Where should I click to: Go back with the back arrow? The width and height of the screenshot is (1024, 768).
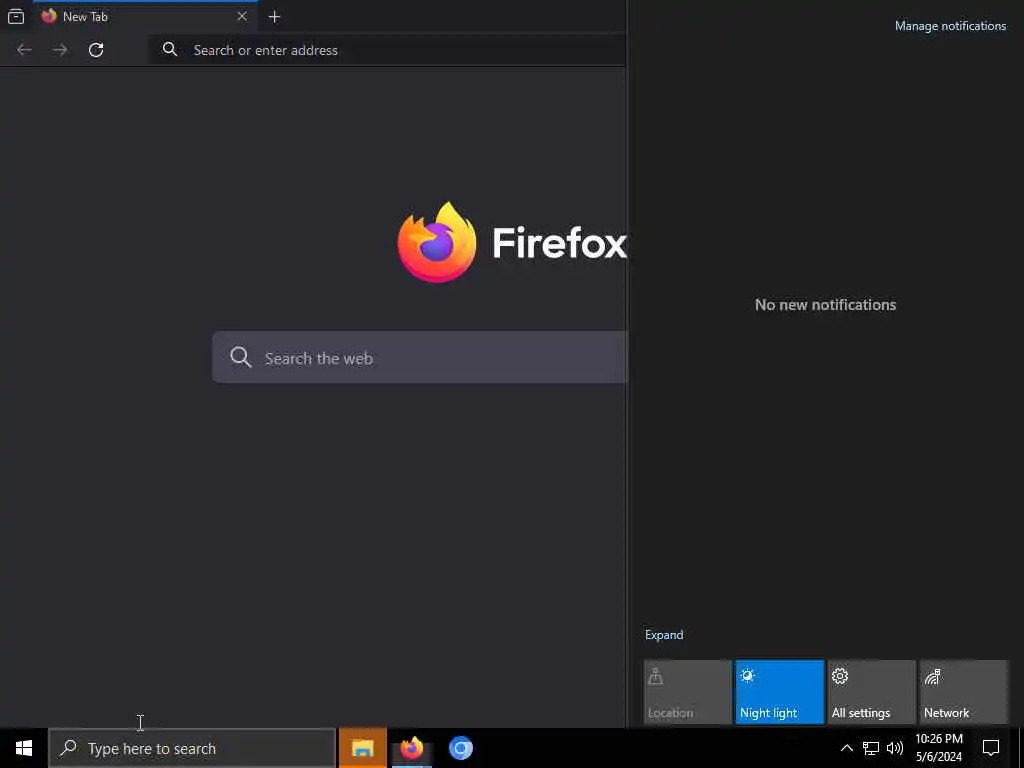[x=24, y=50]
